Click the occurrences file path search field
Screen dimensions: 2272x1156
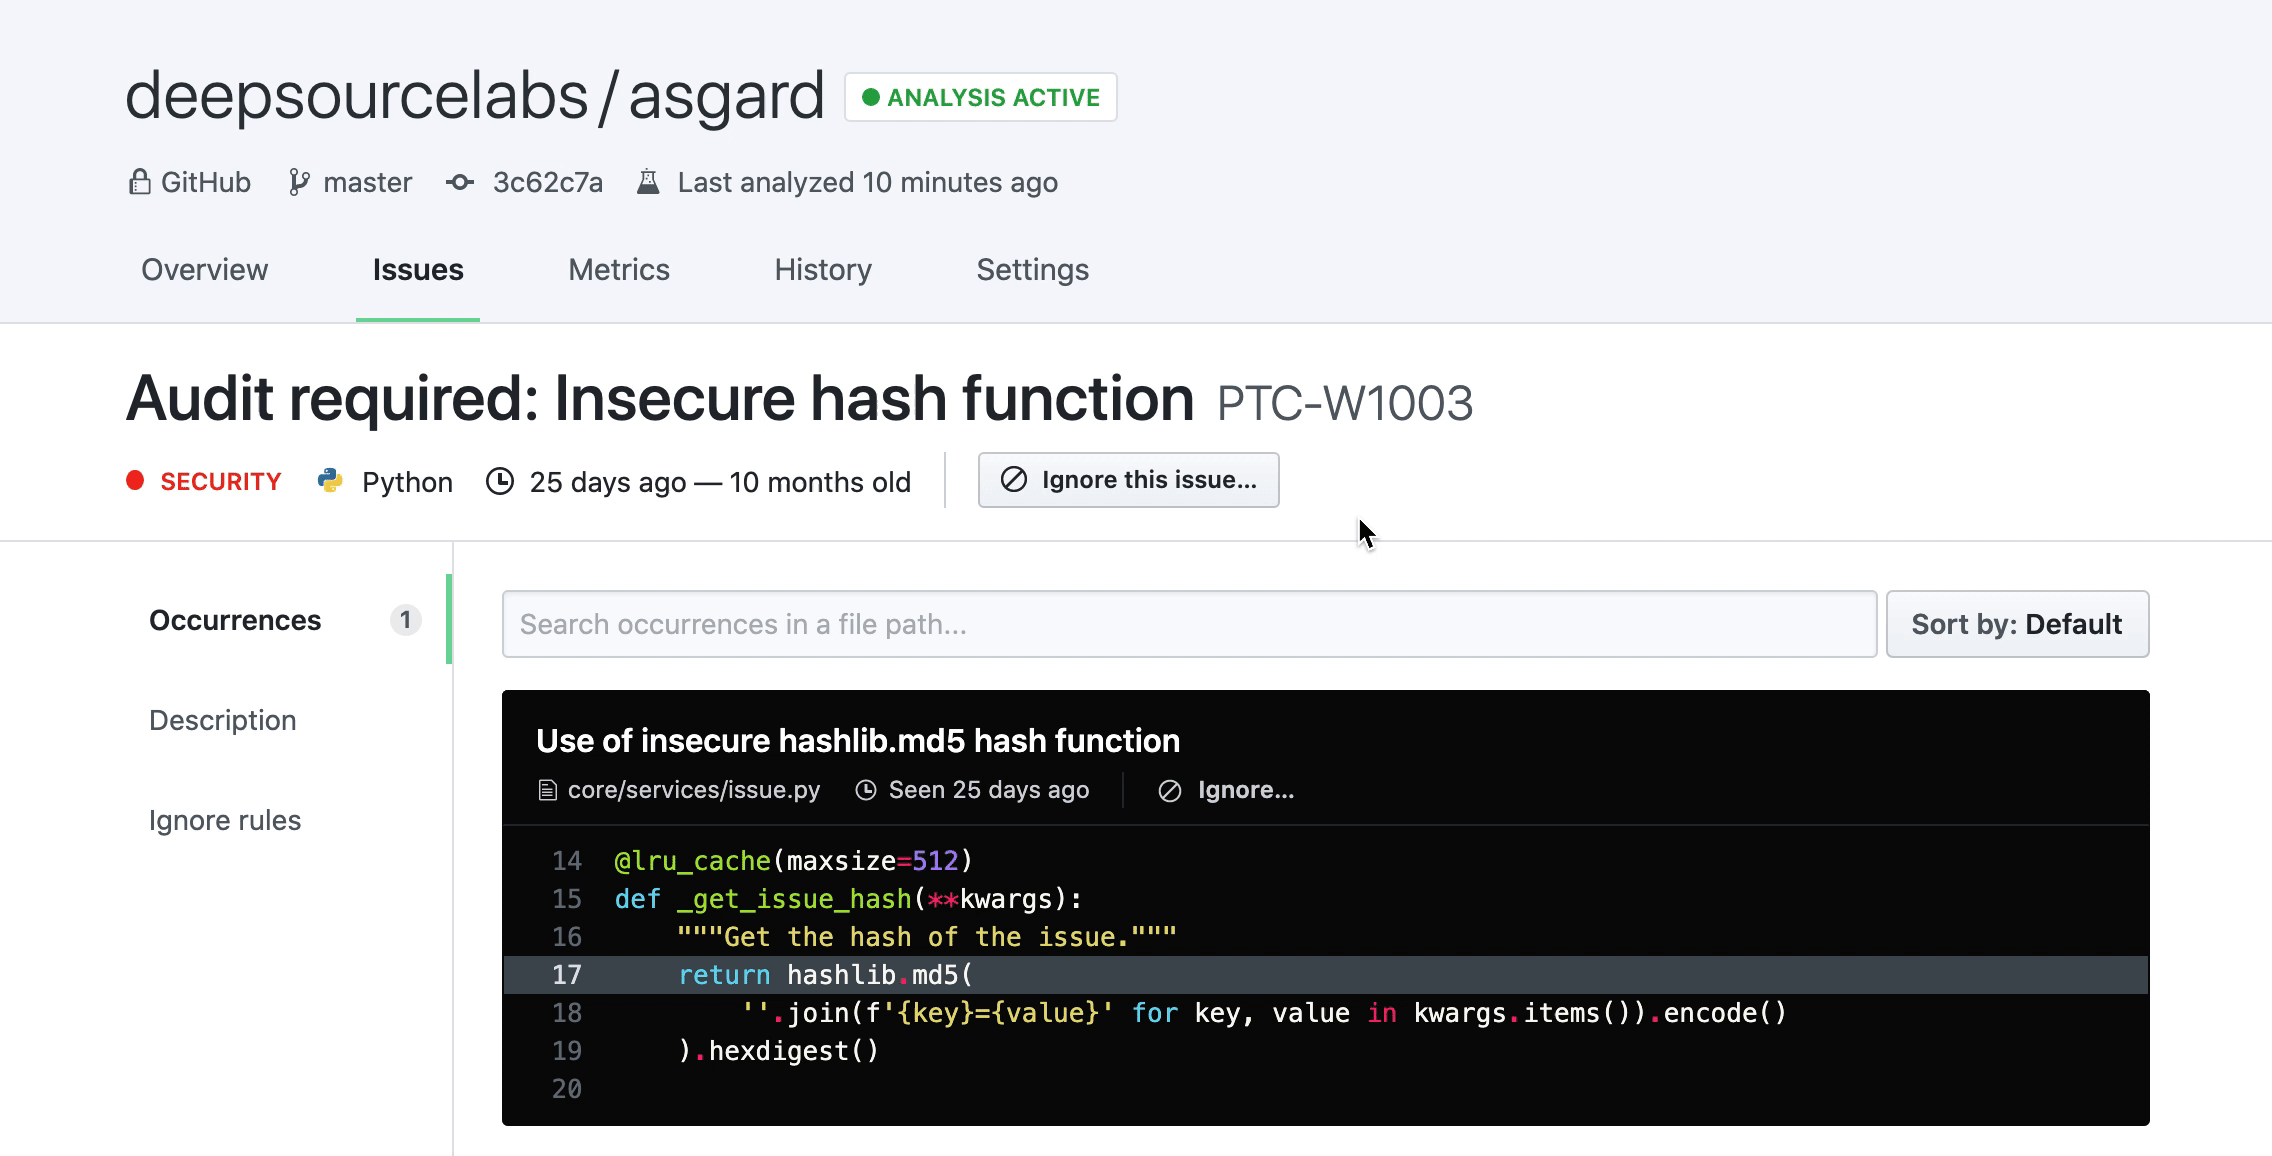1188,624
